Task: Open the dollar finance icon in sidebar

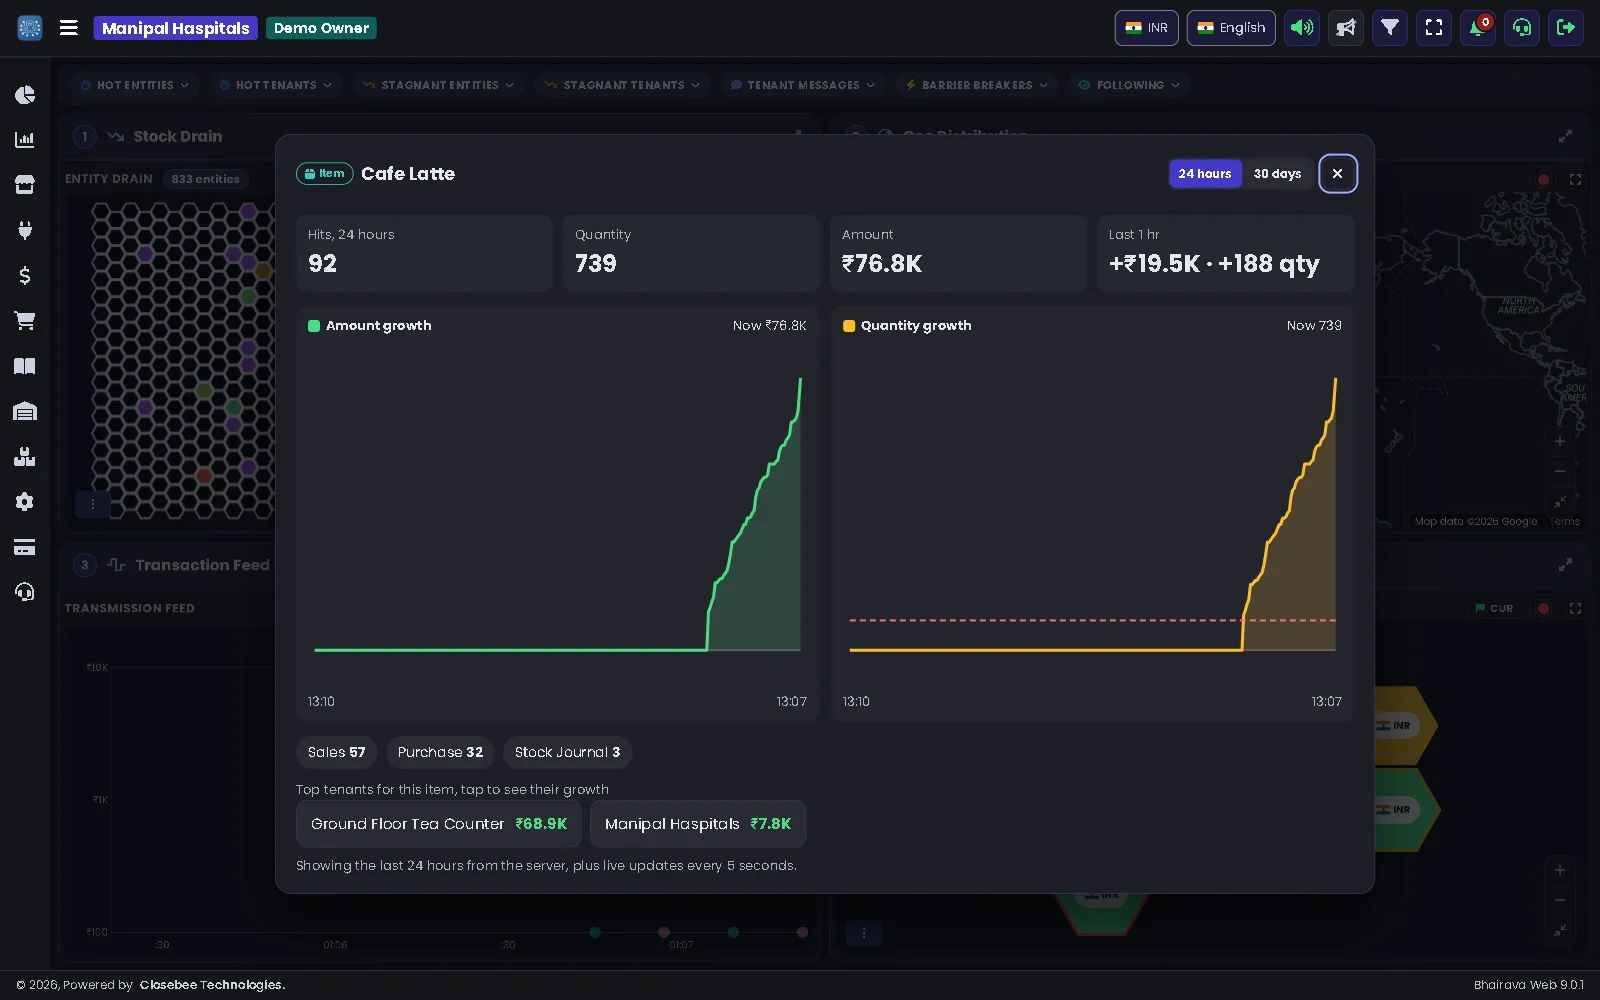Action: click(x=25, y=275)
